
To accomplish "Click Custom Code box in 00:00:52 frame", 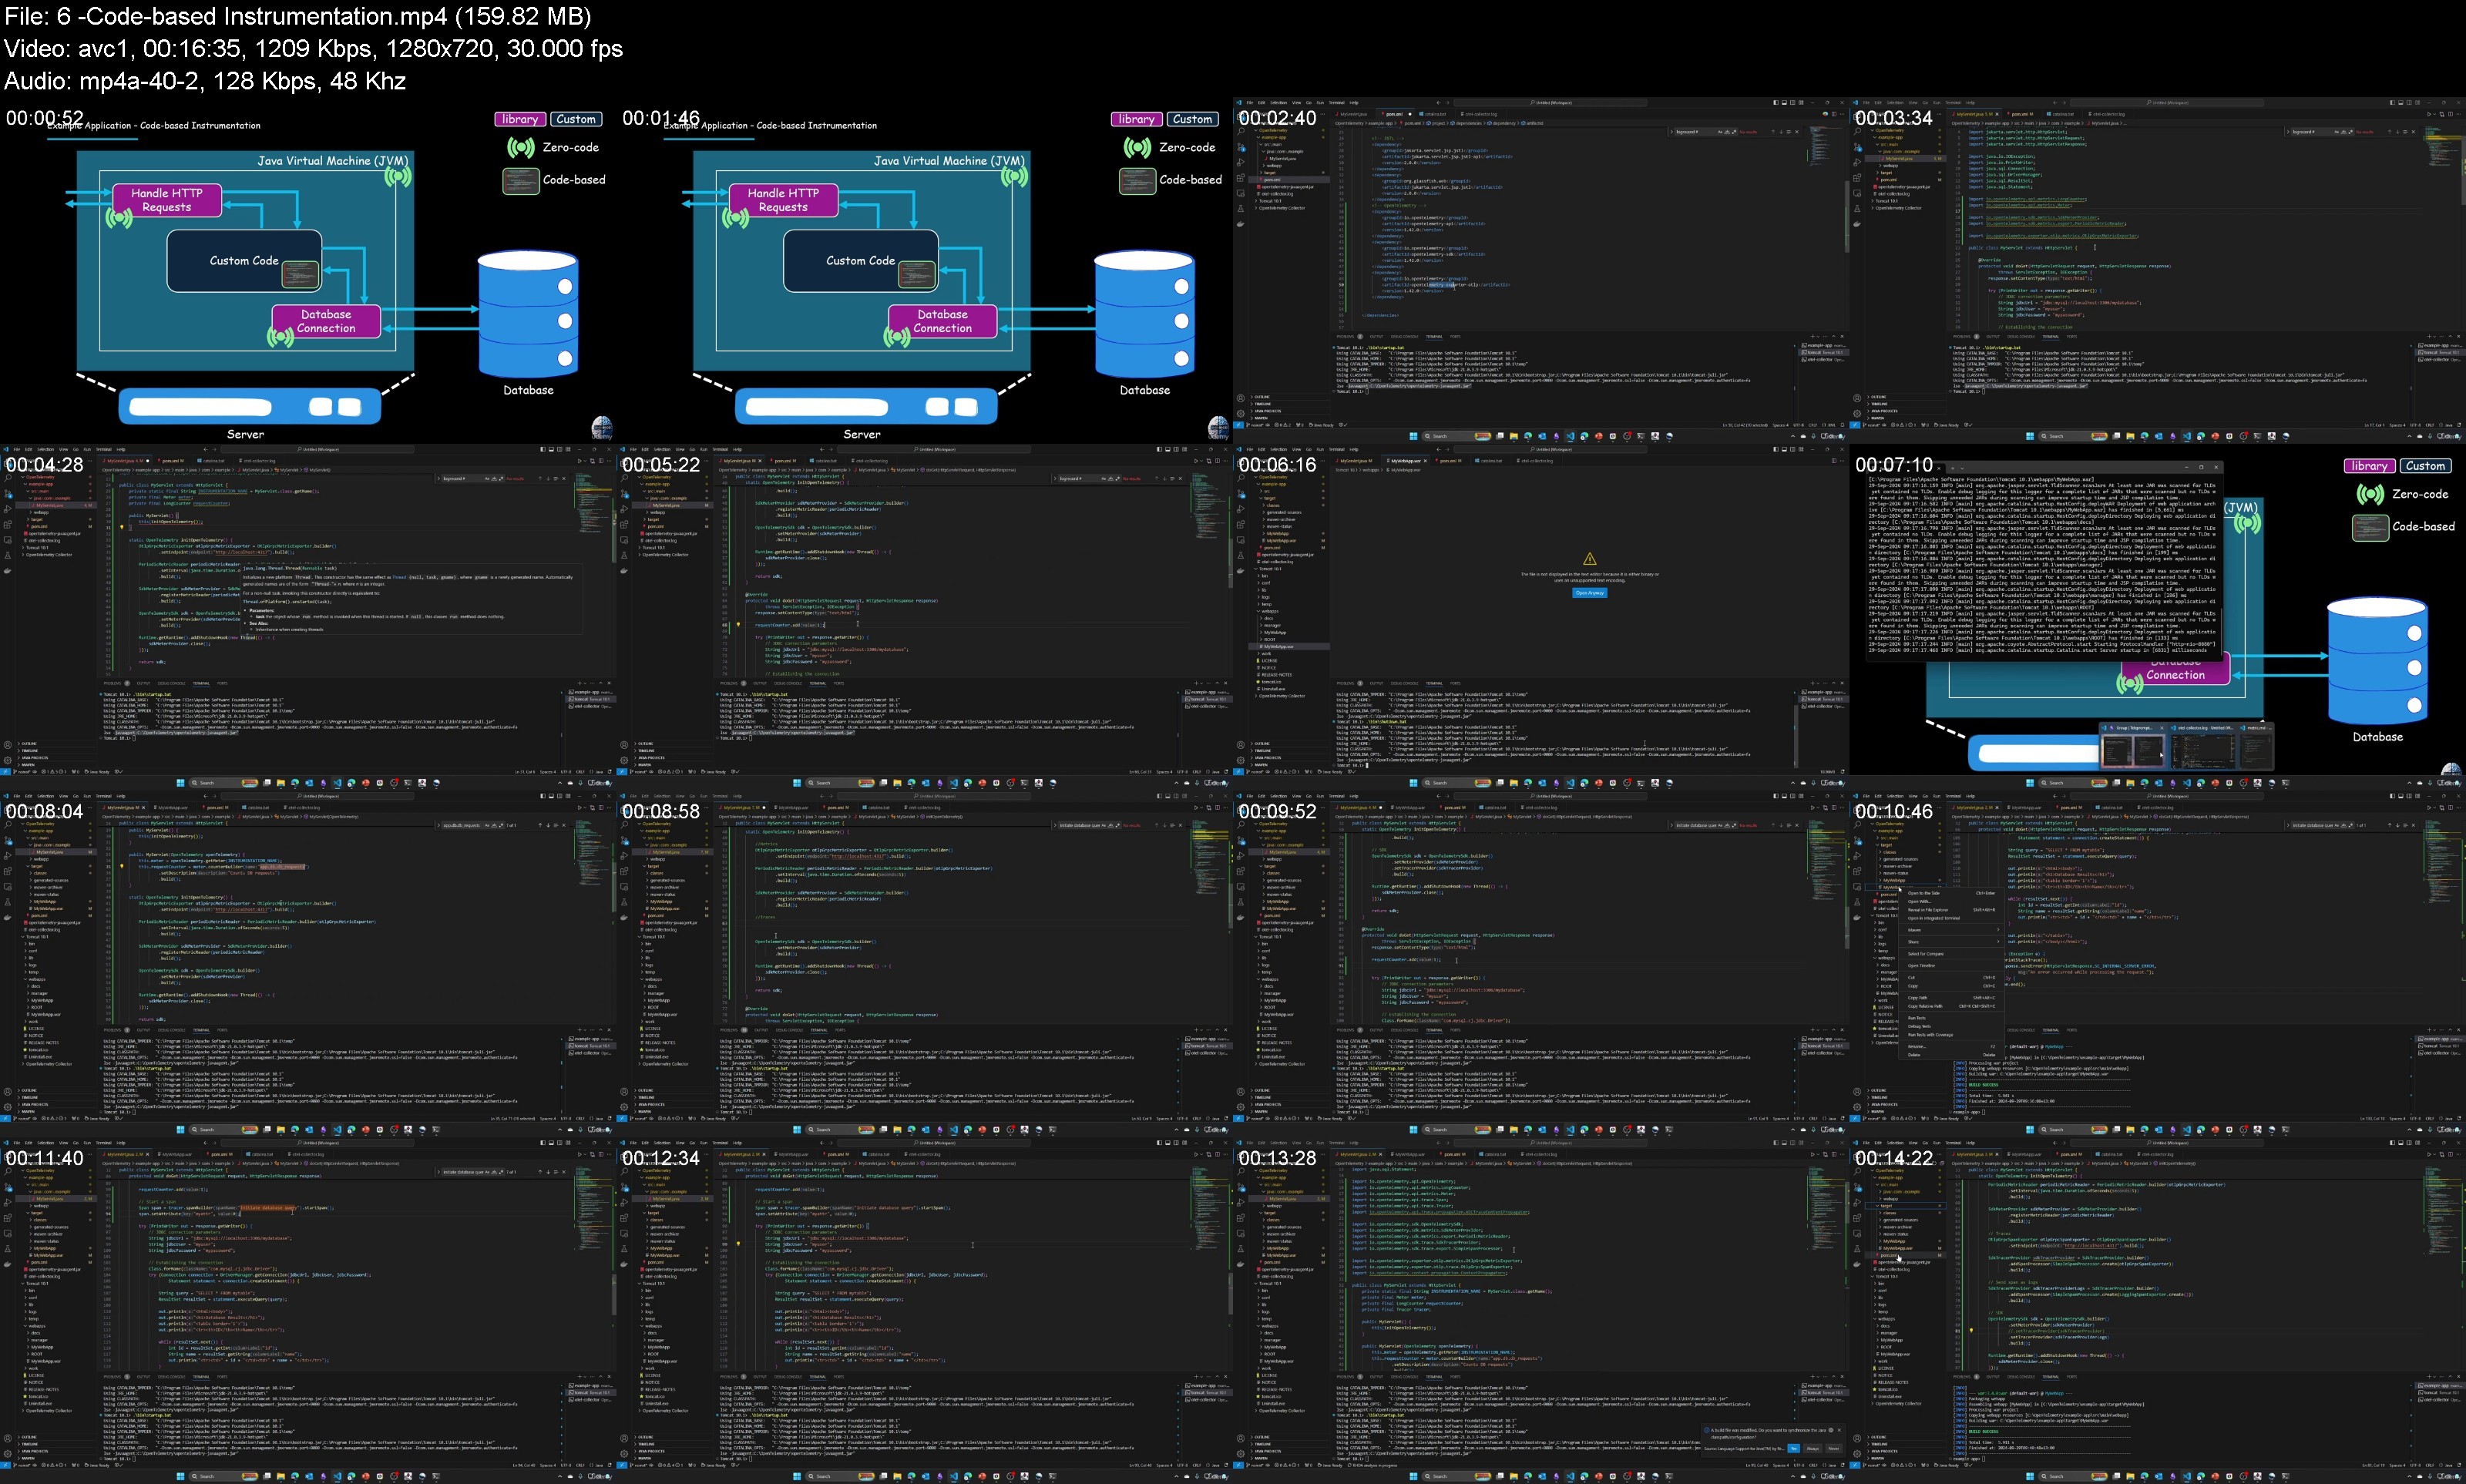I will point(244,261).
